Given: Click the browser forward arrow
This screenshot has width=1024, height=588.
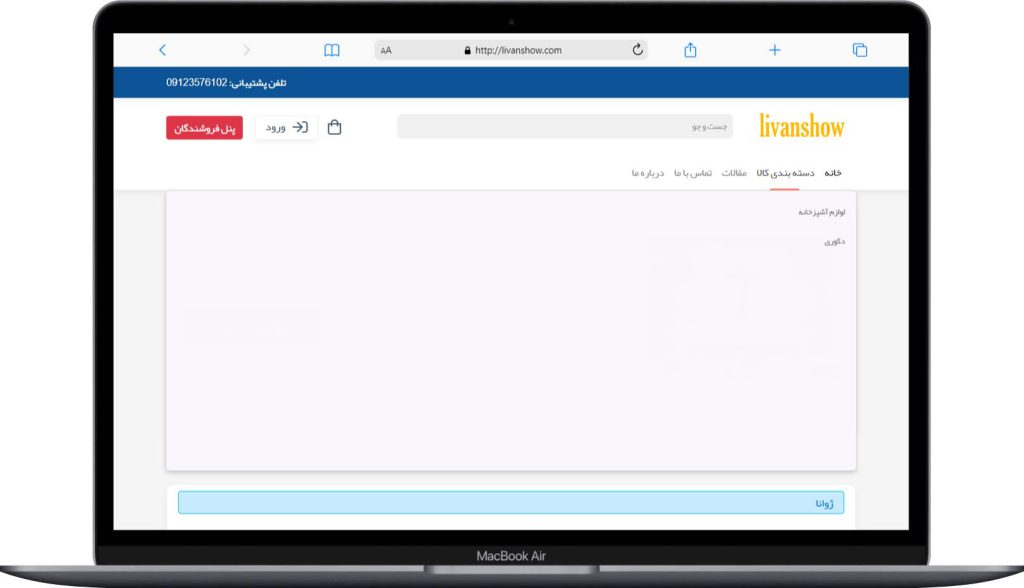Looking at the screenshot, I should [246, 50].
